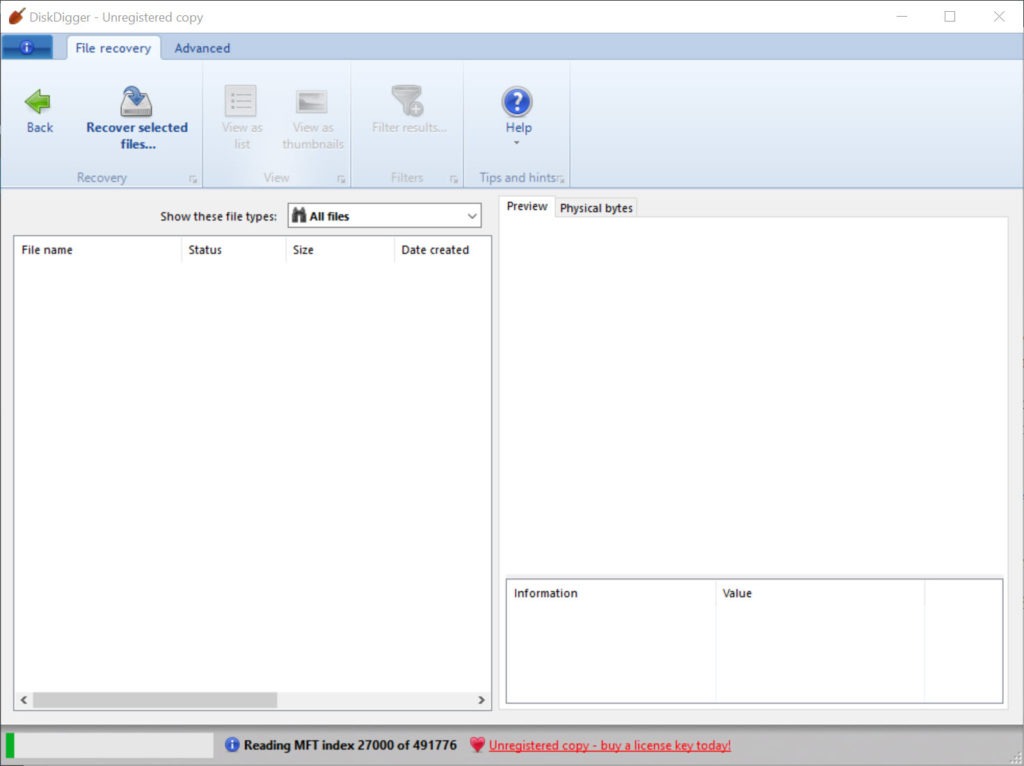Click Recover selected files drive icon
This screenshot has height=766, width=1024.
coord(136,101)
